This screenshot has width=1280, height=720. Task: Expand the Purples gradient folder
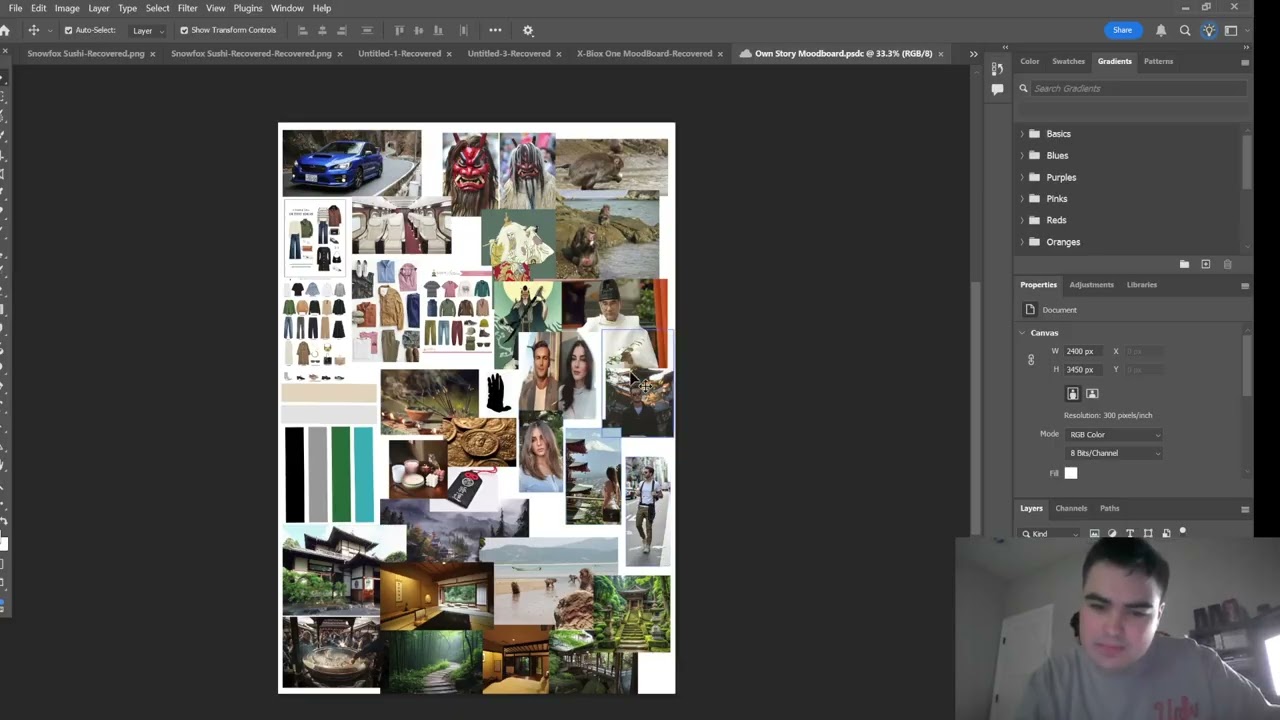tap(1022, 177)
